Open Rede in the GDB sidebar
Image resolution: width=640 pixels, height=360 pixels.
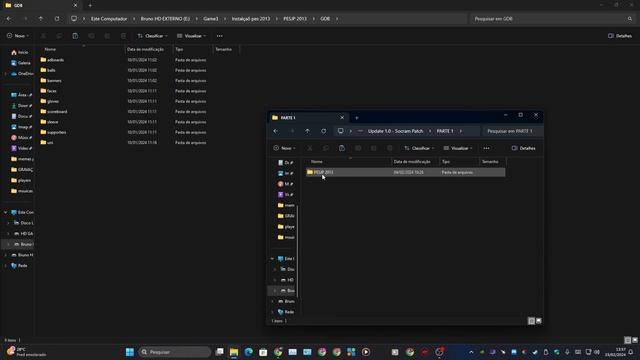(x=19, y=266)
